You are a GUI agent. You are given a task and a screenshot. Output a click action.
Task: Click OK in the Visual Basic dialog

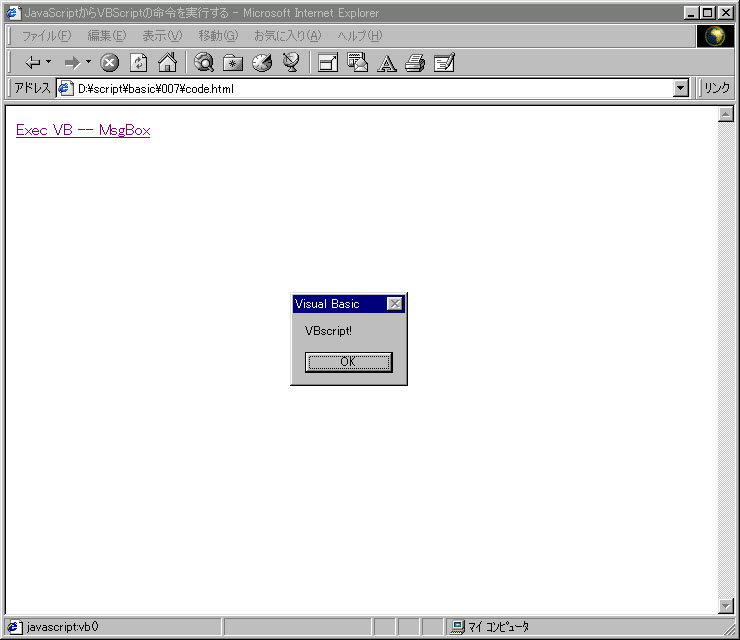click(x=349, y=362)
